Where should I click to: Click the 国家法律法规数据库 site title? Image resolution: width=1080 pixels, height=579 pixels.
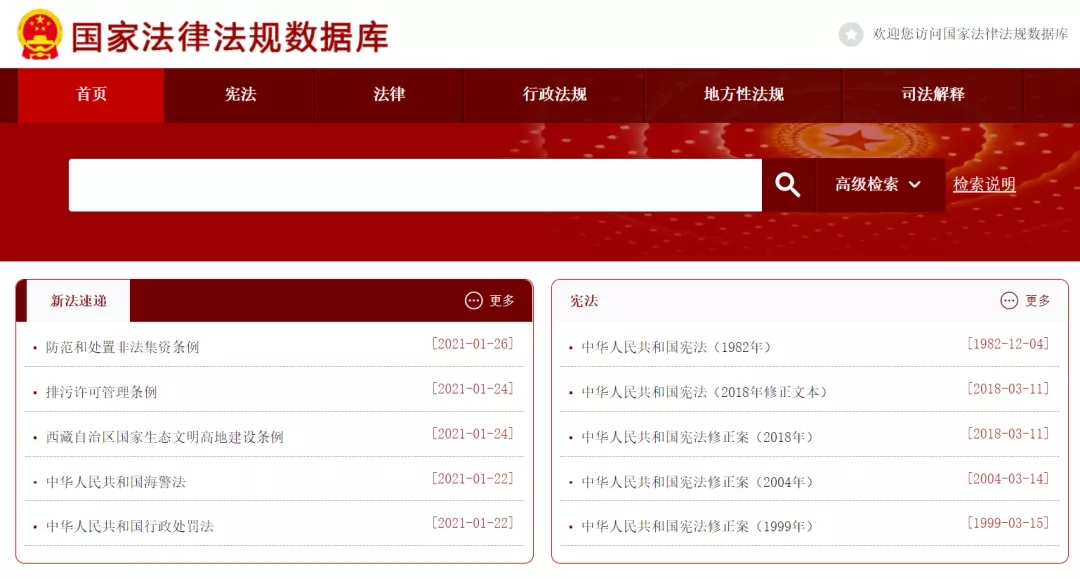pyautogui.click(x=230, y=37)
